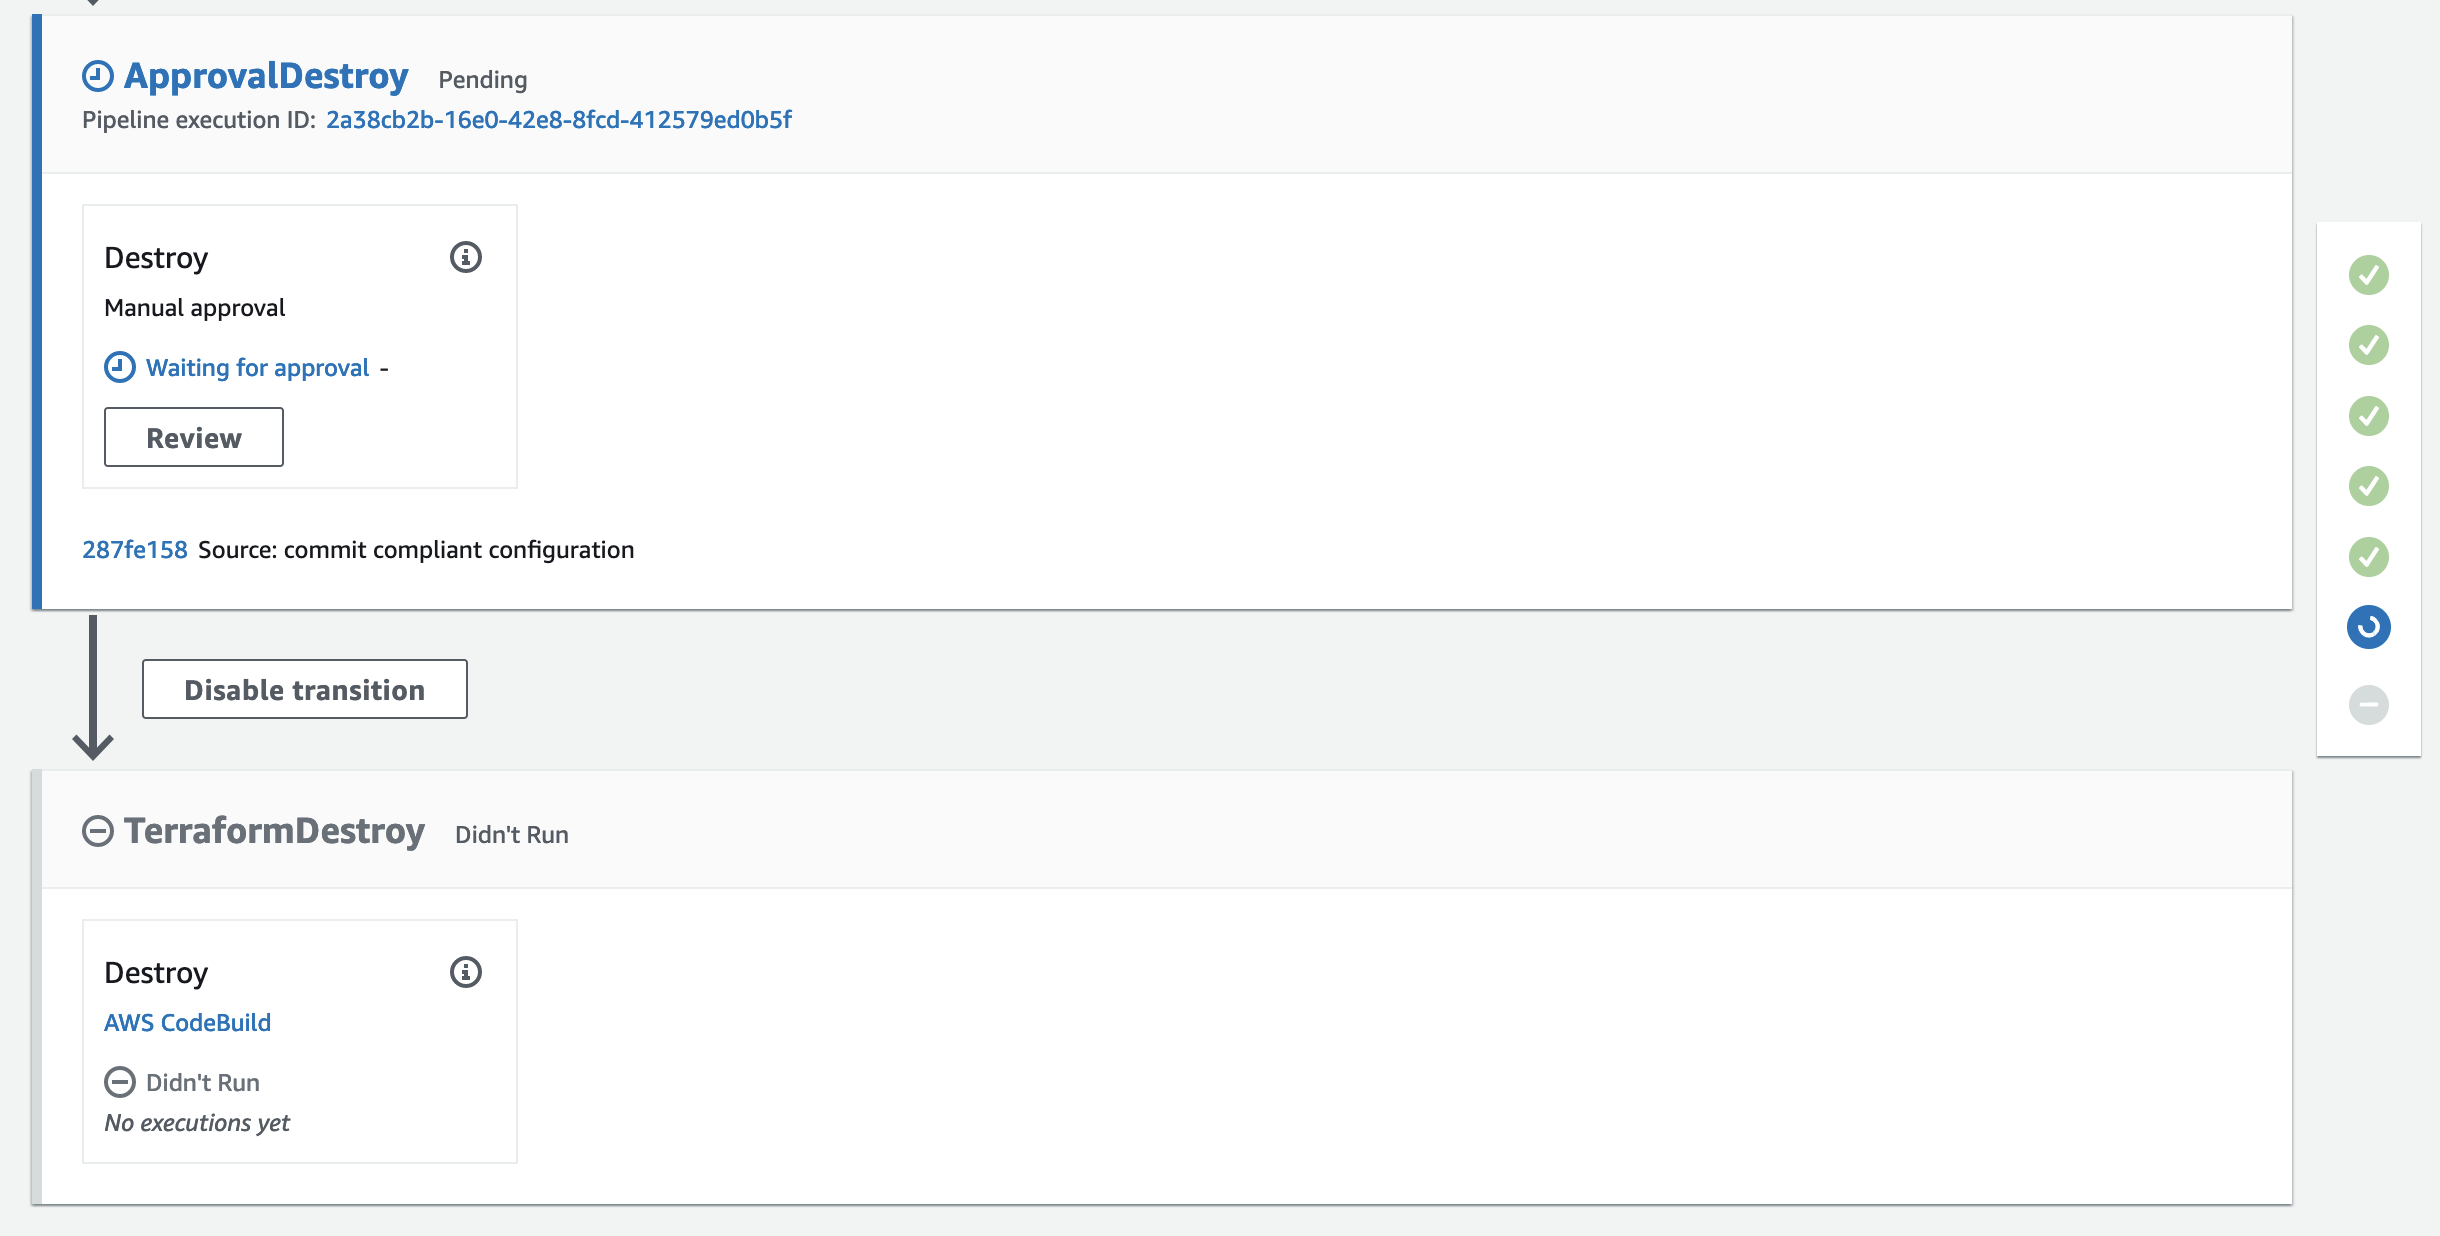This screenshot has height=1236, width=2440.
Task: Open info icon on the AWS CodeBuild Destroy card
Action: (x=466, y=972)
